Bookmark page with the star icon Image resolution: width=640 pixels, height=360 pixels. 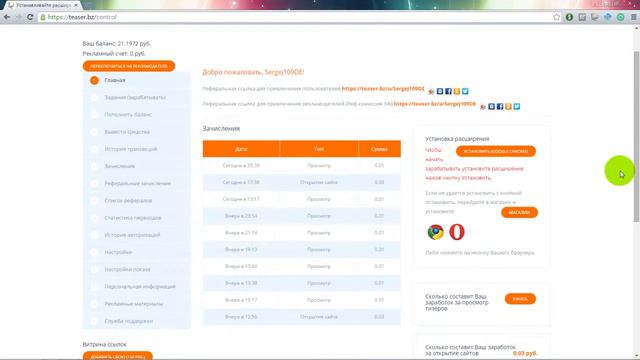(556, 17)
